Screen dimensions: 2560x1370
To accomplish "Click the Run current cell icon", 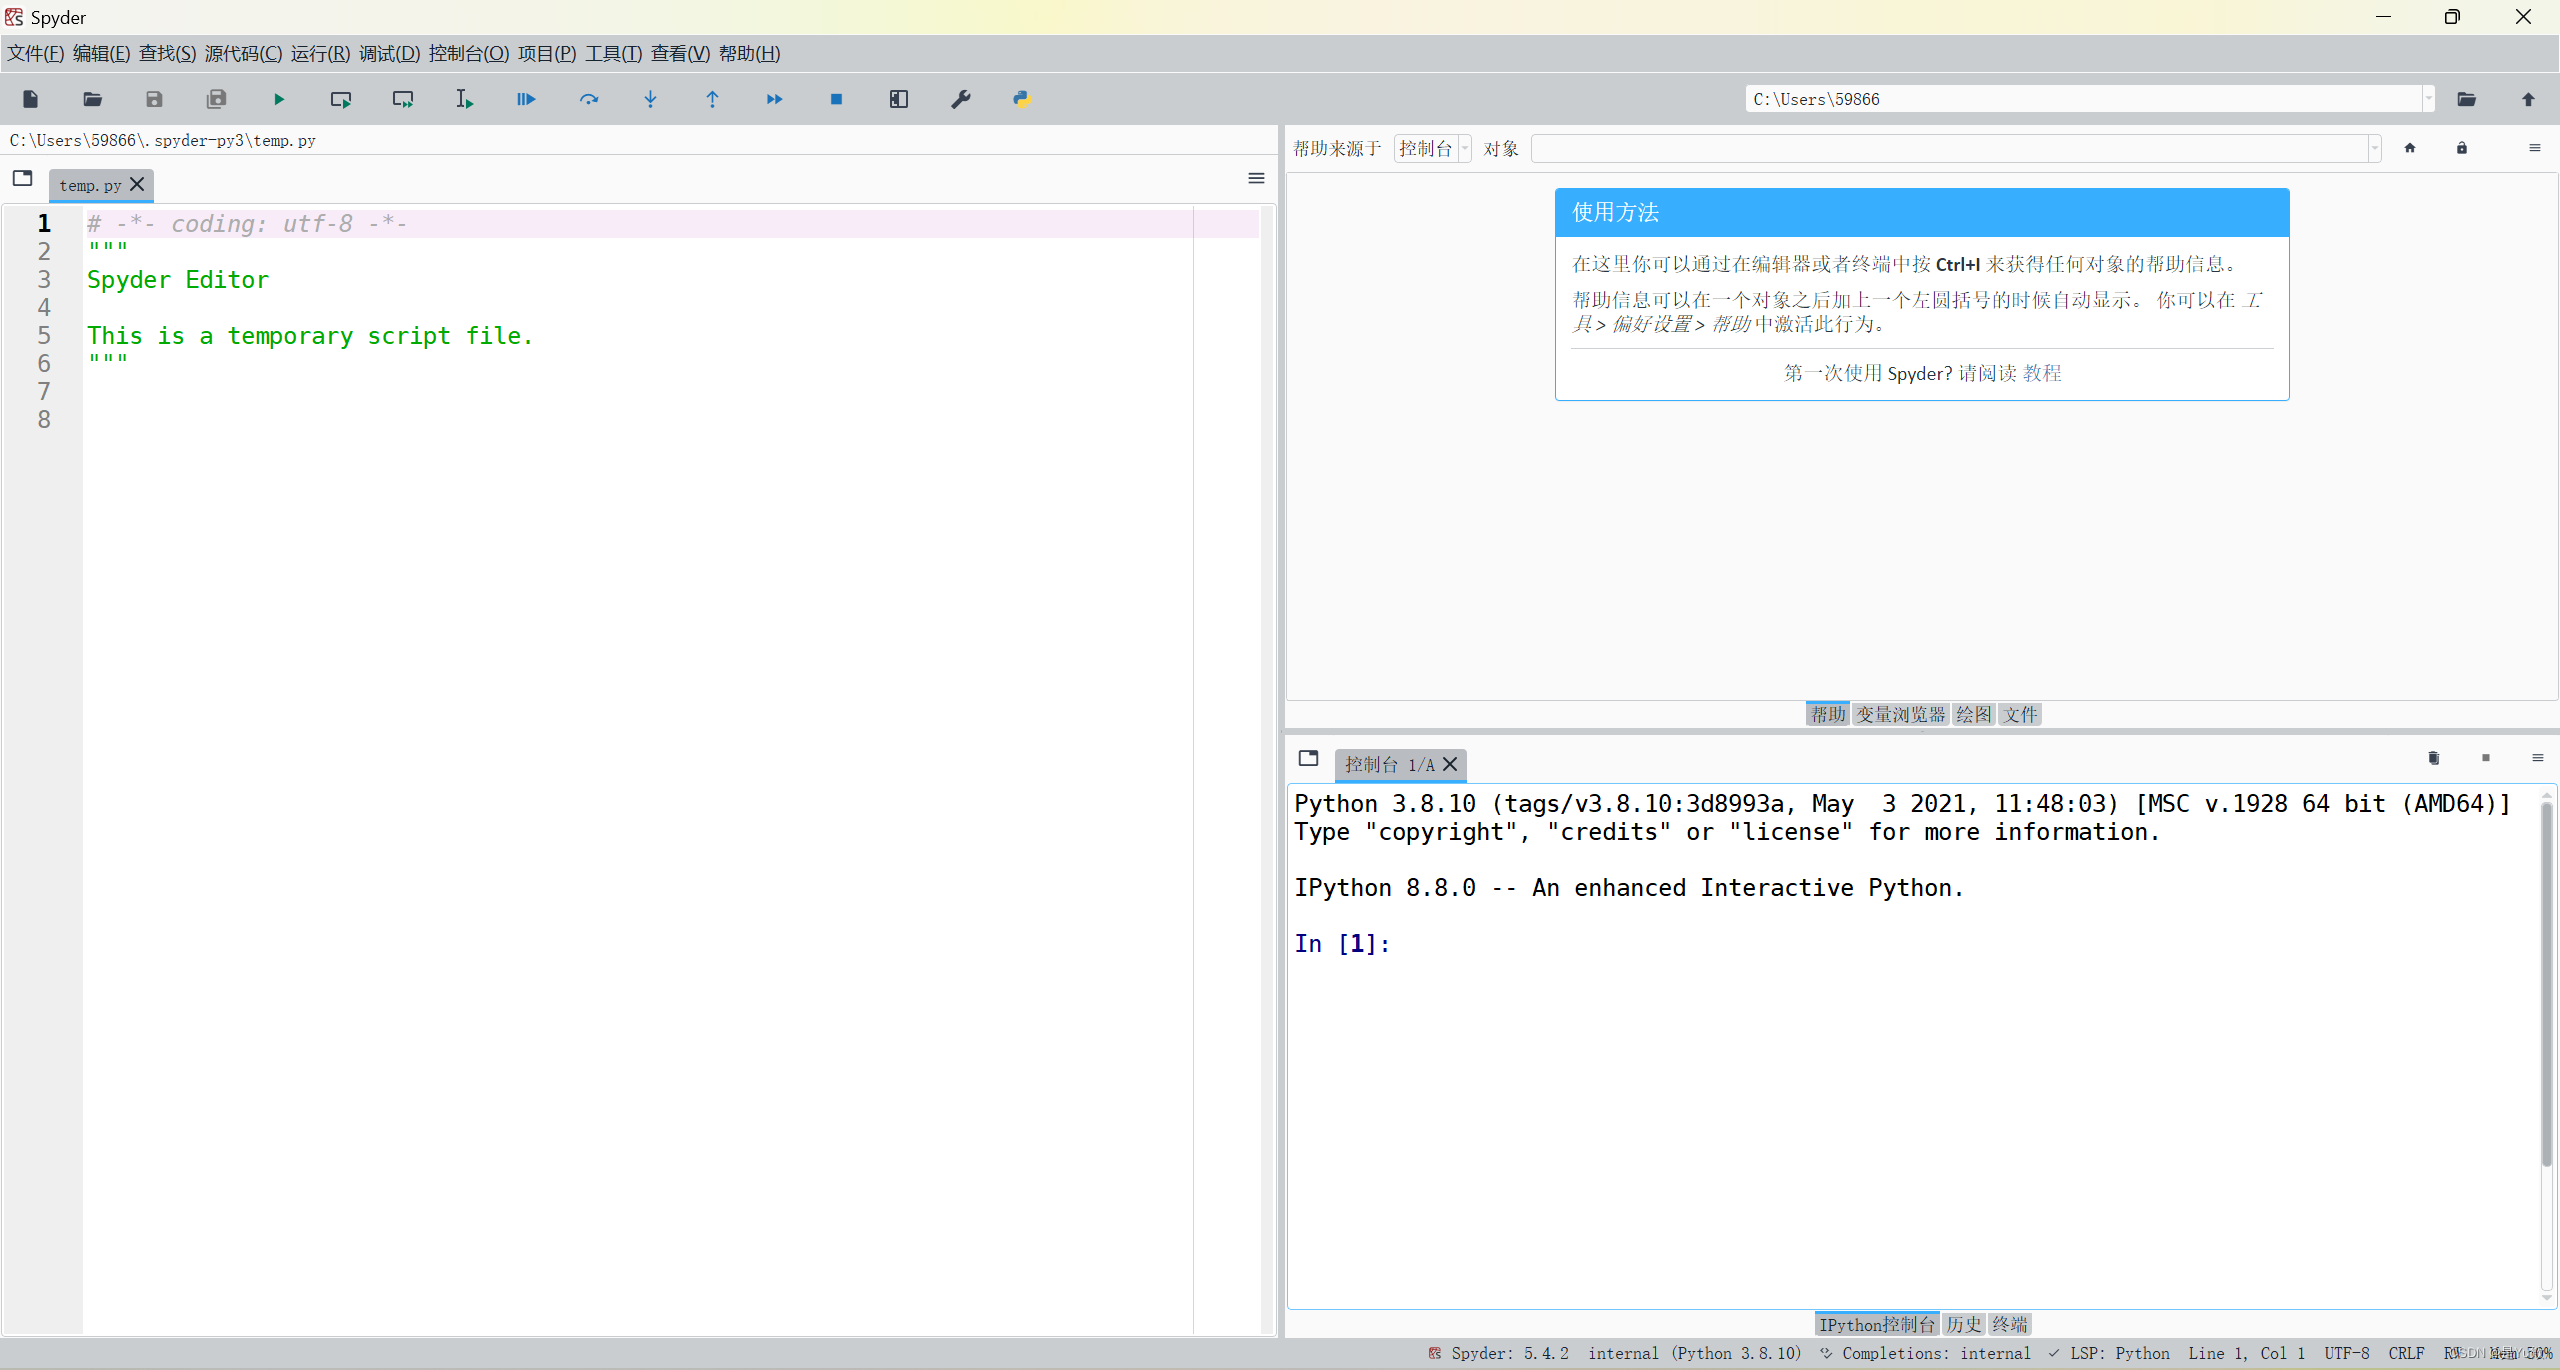I will pyautogui.click(x=341, y=99).
